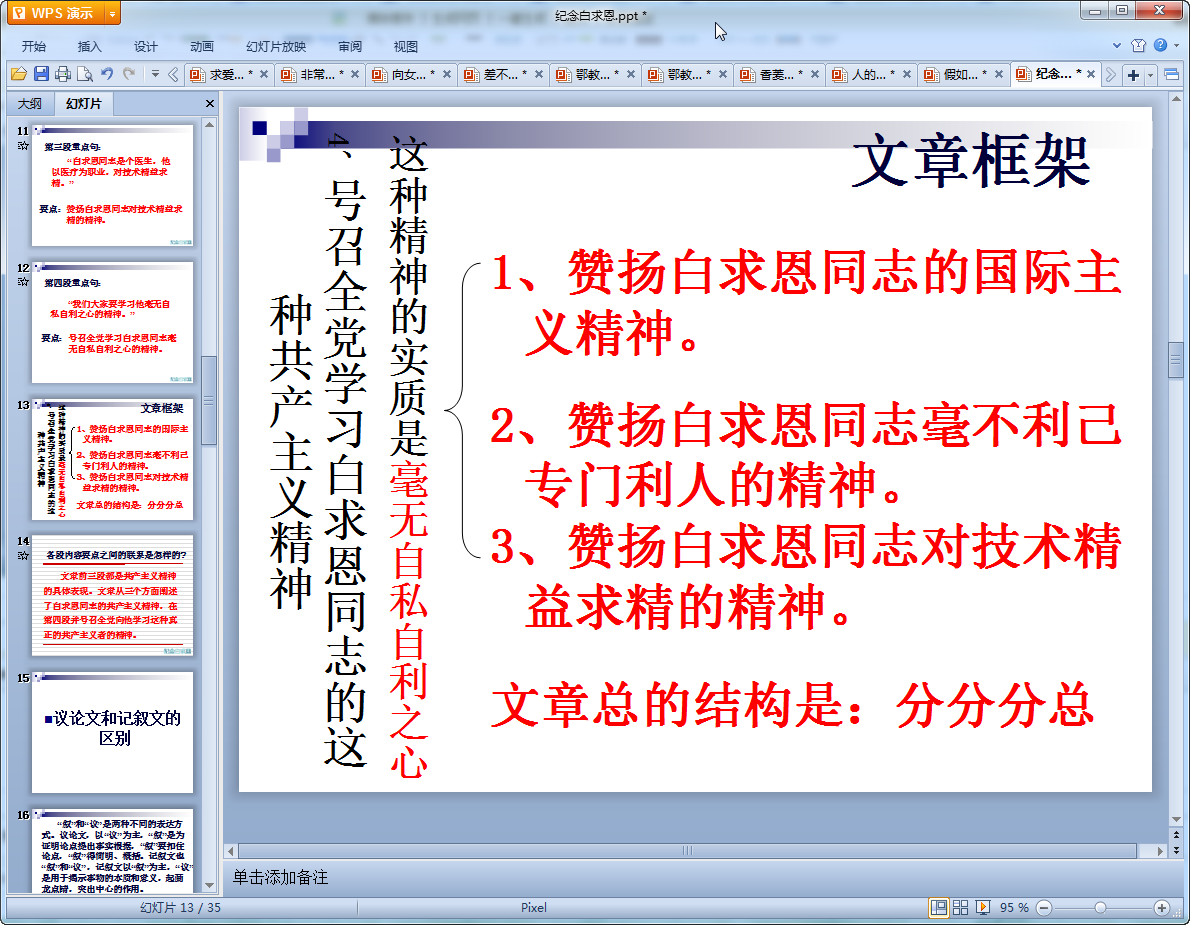Click the animation star icon under slide 11
1190x925 pixels.
23,145
